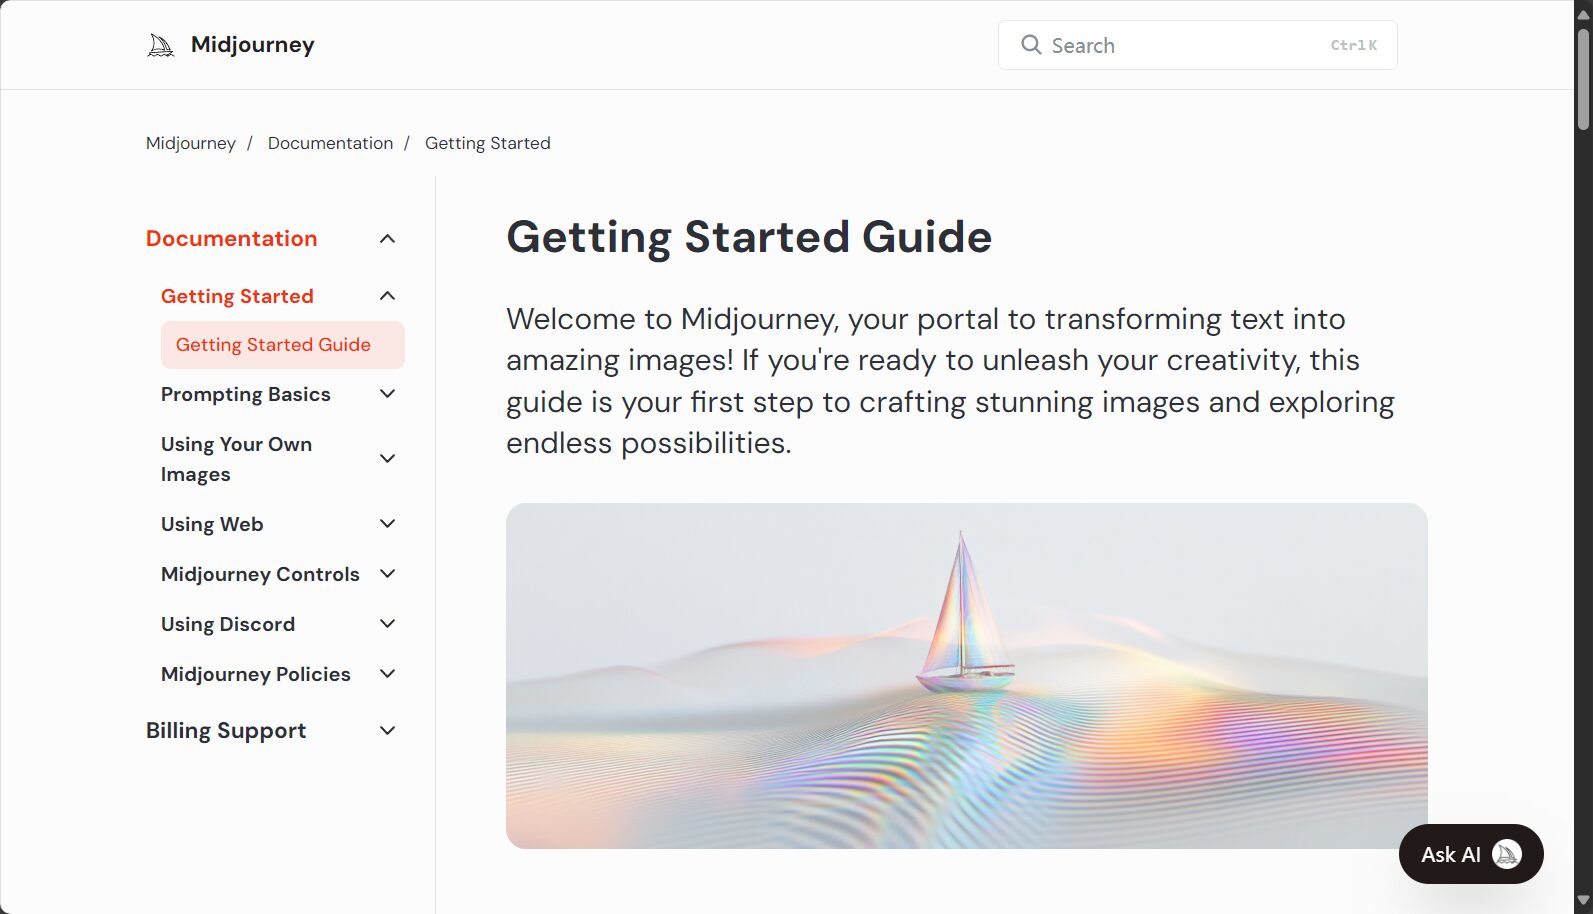Viewport: 1593px width, 914px height.
Task: Click the search magnifier icon
Action: (x=1031, y=45)
